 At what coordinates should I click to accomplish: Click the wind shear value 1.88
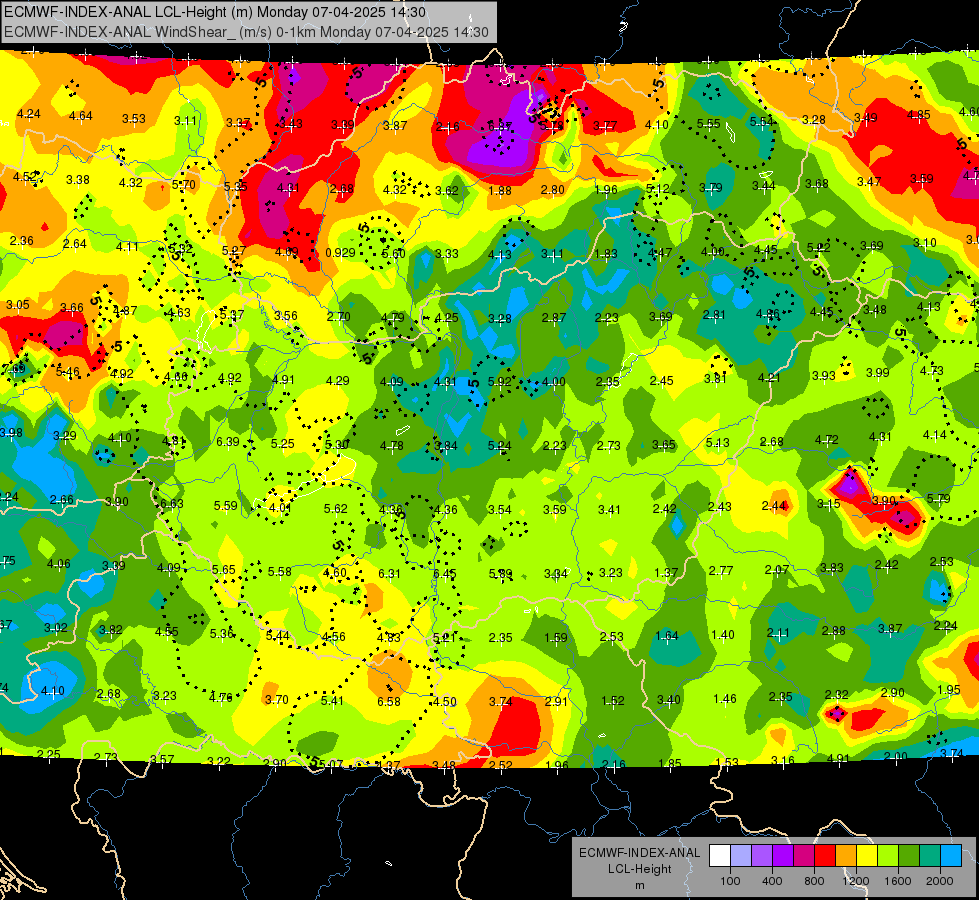tap(500, 190)
